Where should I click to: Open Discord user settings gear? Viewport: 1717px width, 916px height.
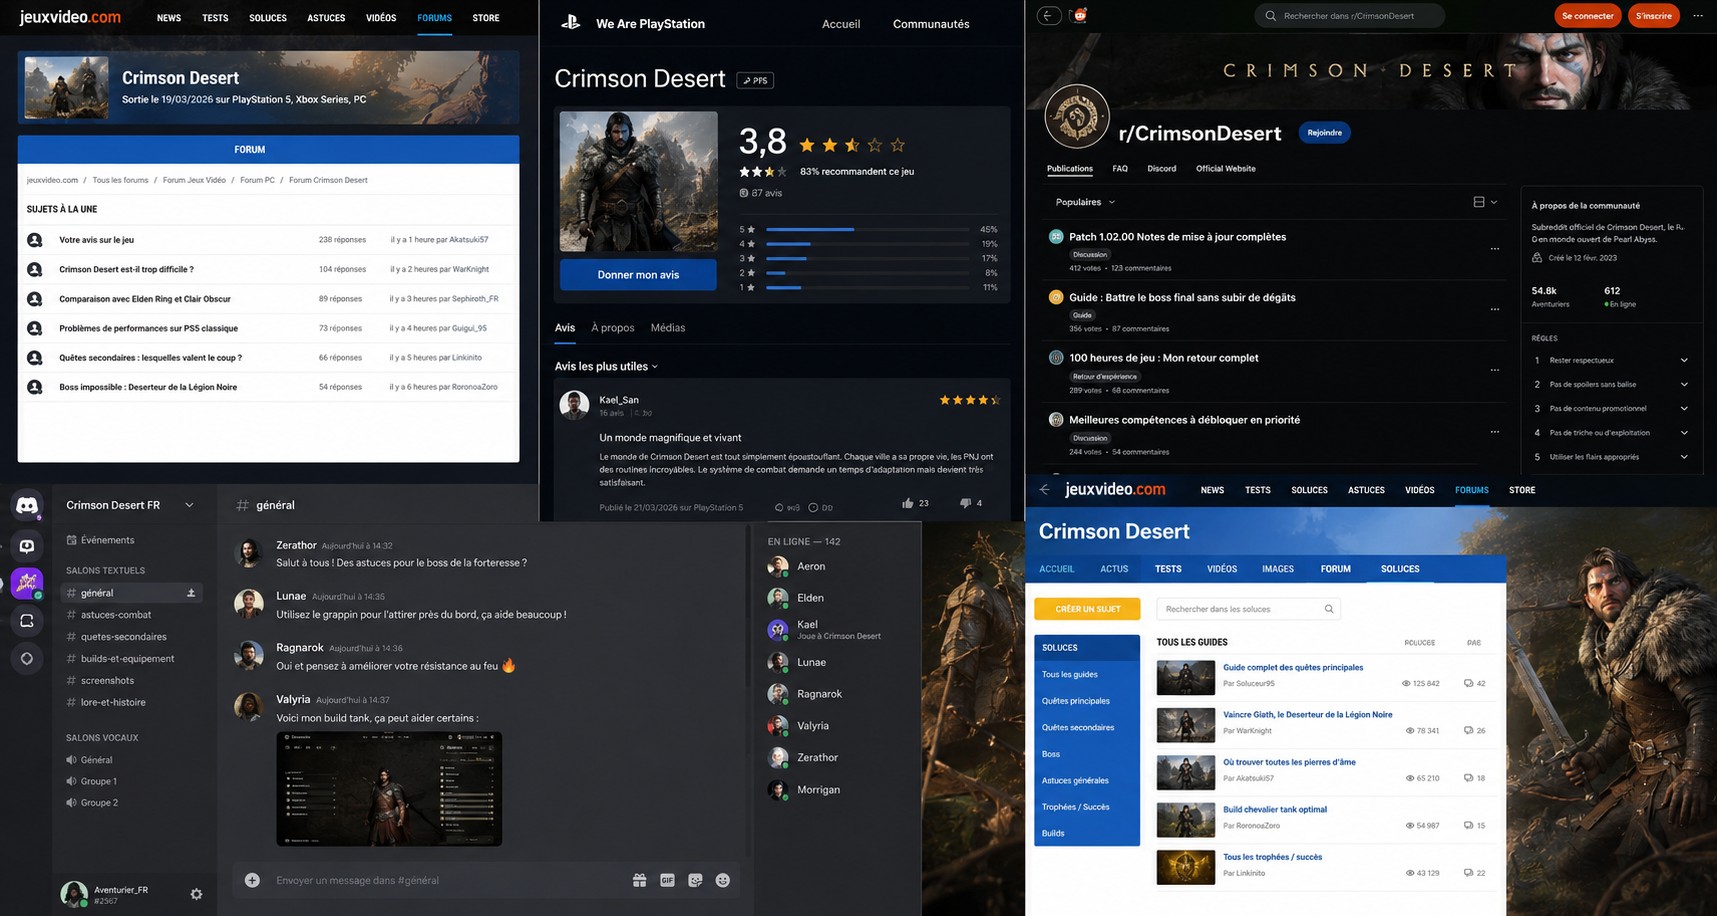(196, 894)
